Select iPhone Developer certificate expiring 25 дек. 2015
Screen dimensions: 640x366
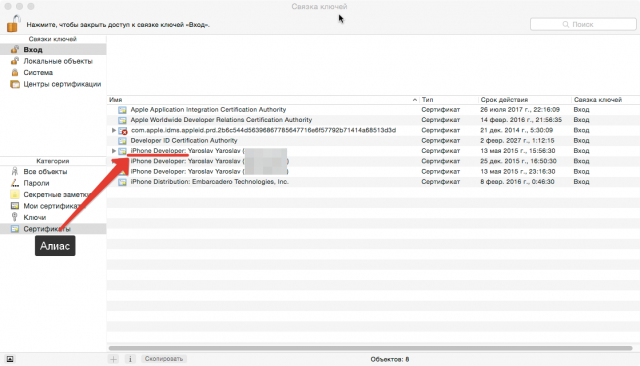373,161
